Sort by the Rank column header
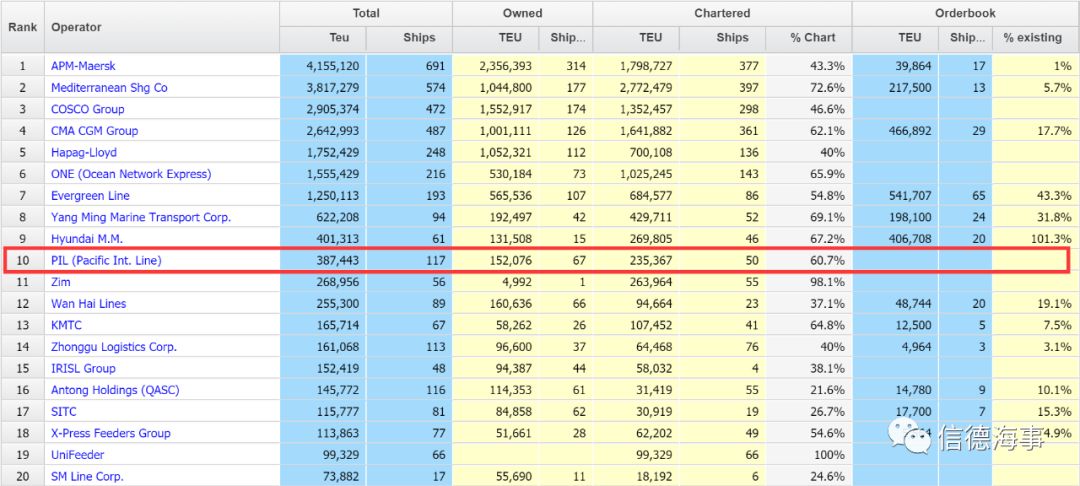 pos(22,27)
